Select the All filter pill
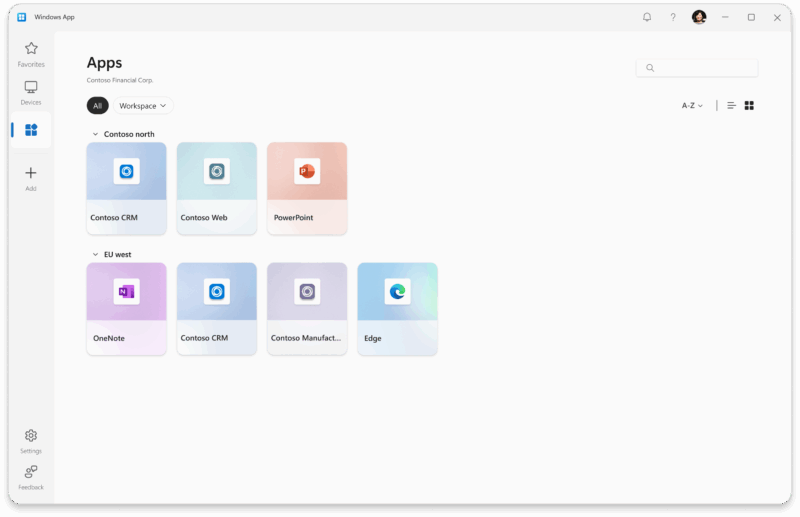Screen dimensions: 800x517 point(97,105)
